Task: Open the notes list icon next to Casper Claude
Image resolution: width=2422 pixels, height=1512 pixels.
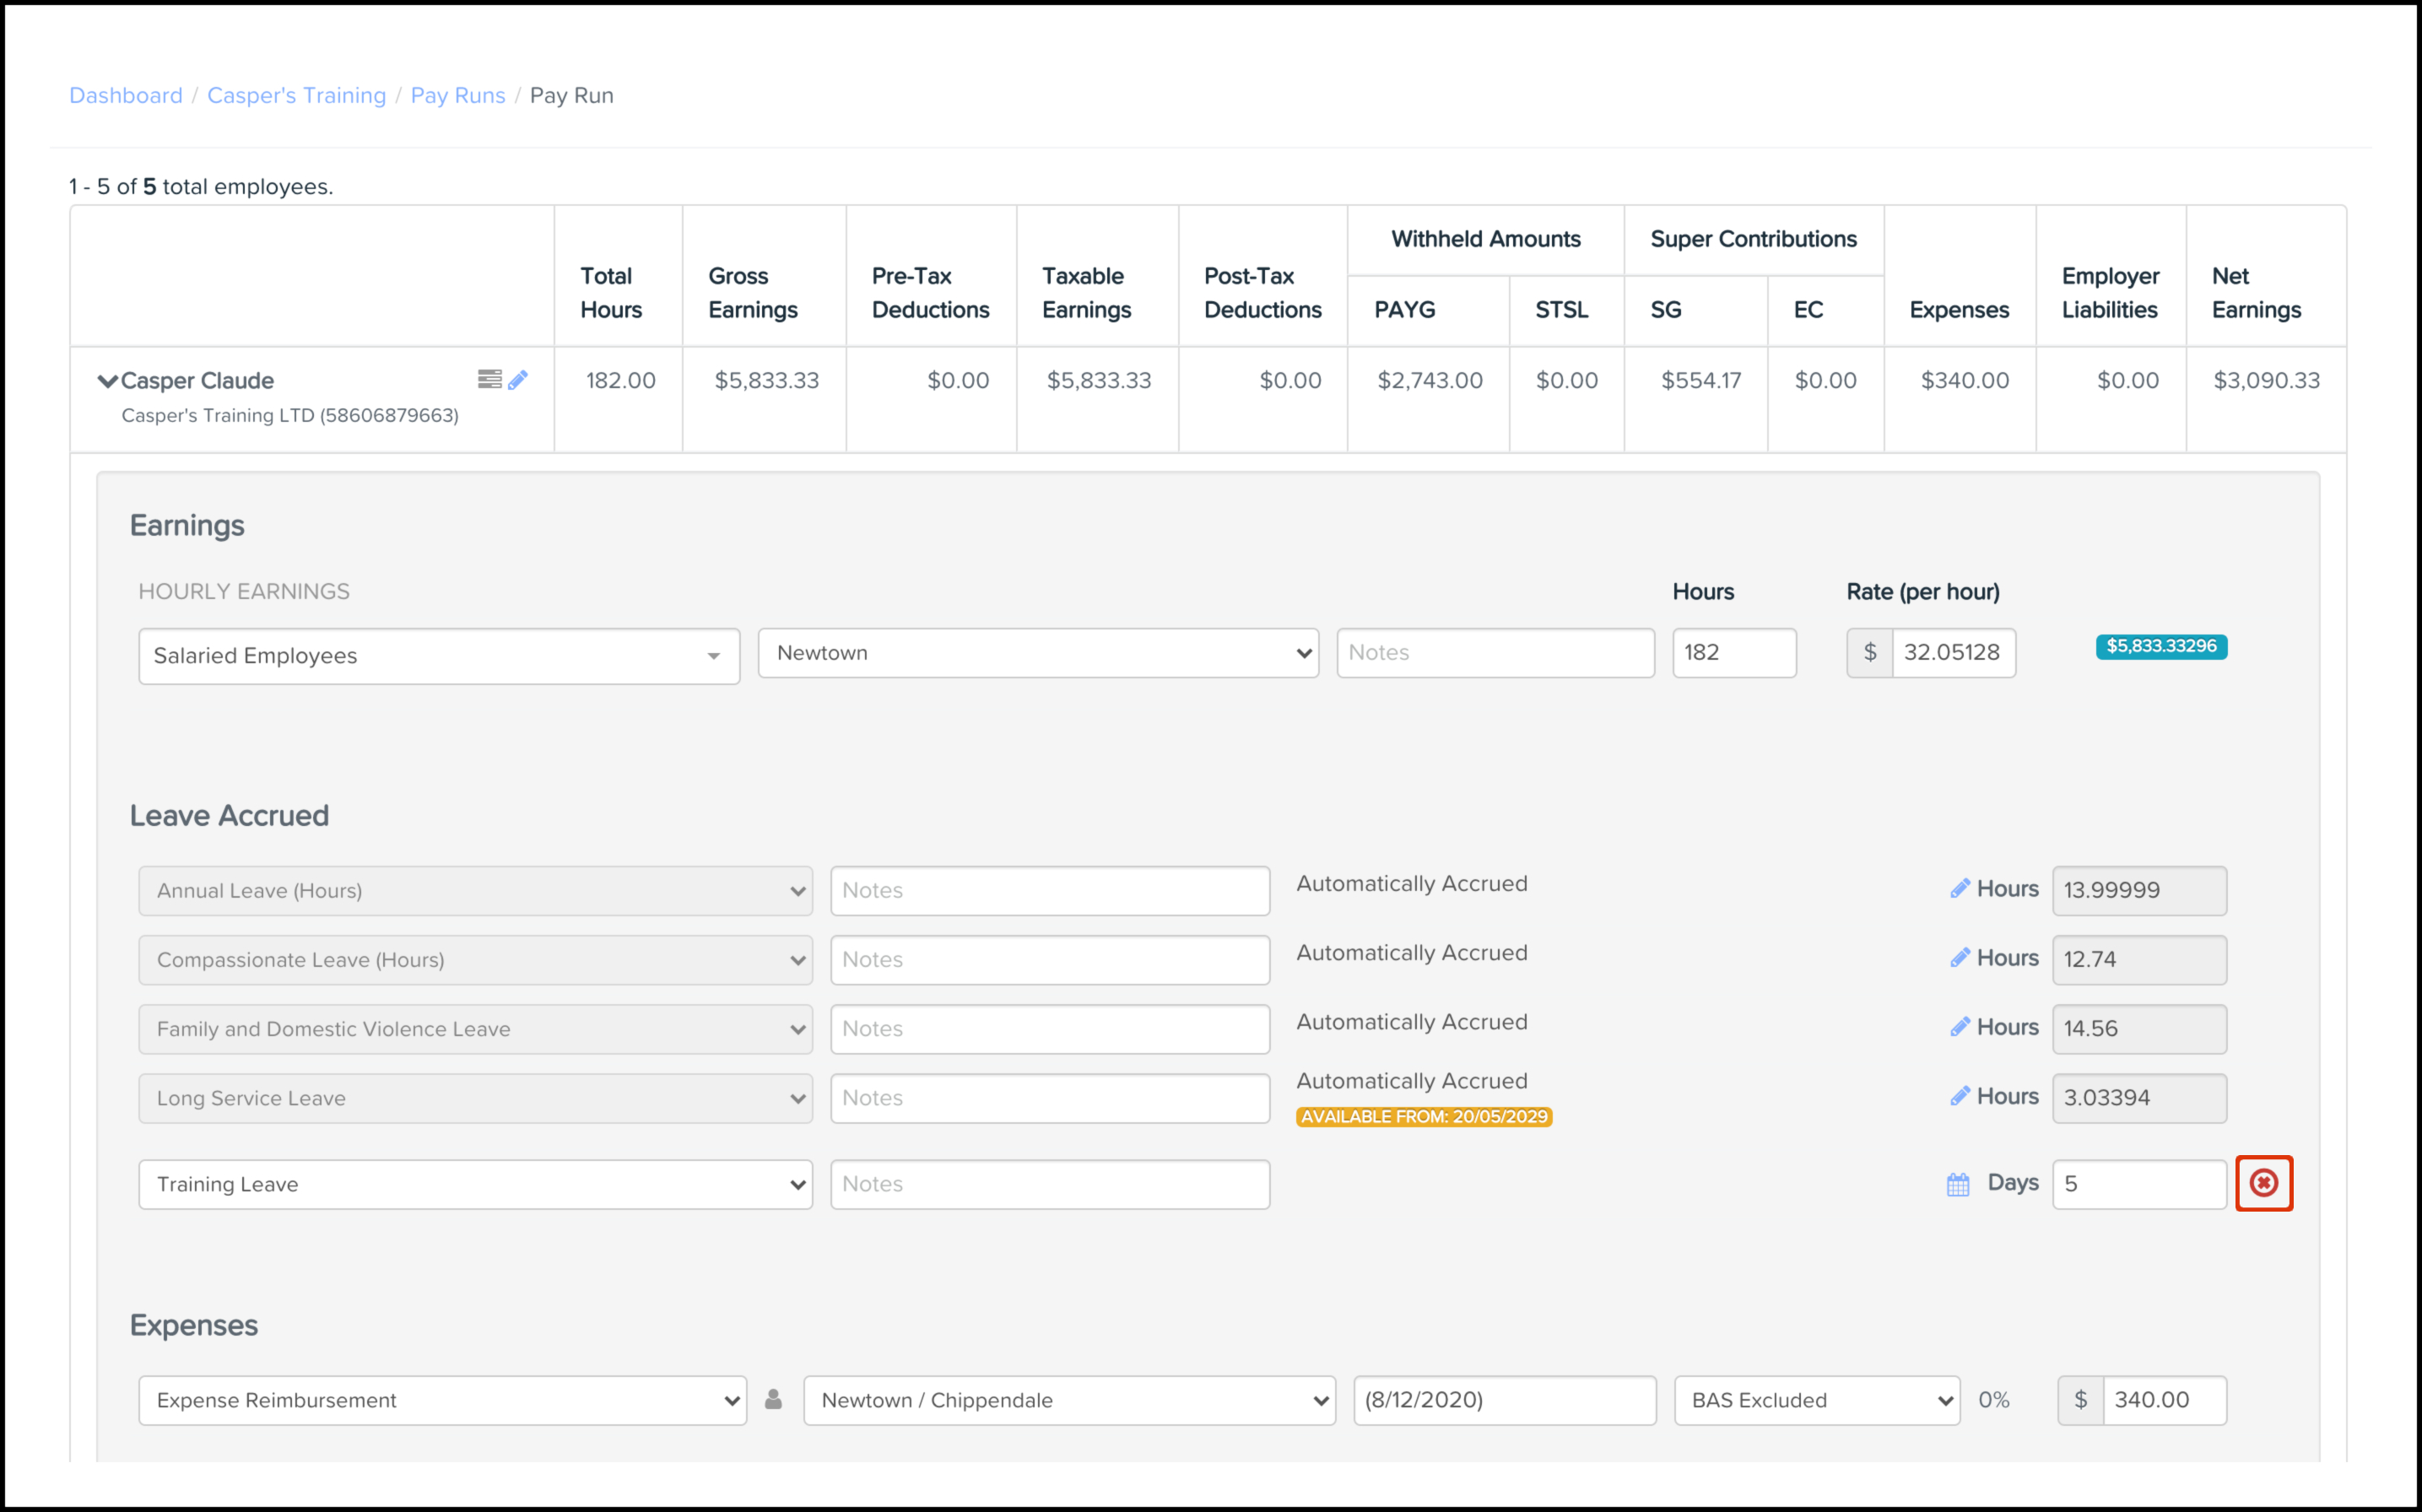Action: (489, 379)
